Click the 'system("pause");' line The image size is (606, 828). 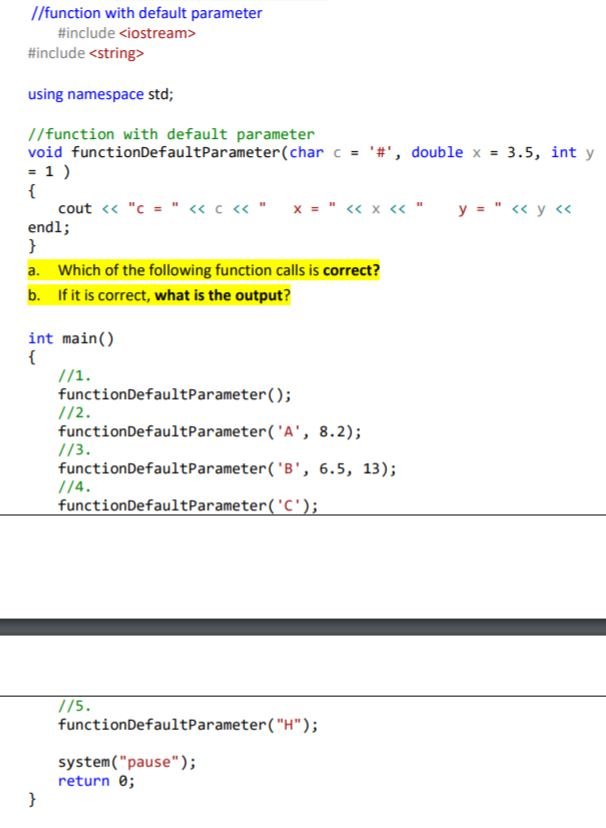[127, 762]
